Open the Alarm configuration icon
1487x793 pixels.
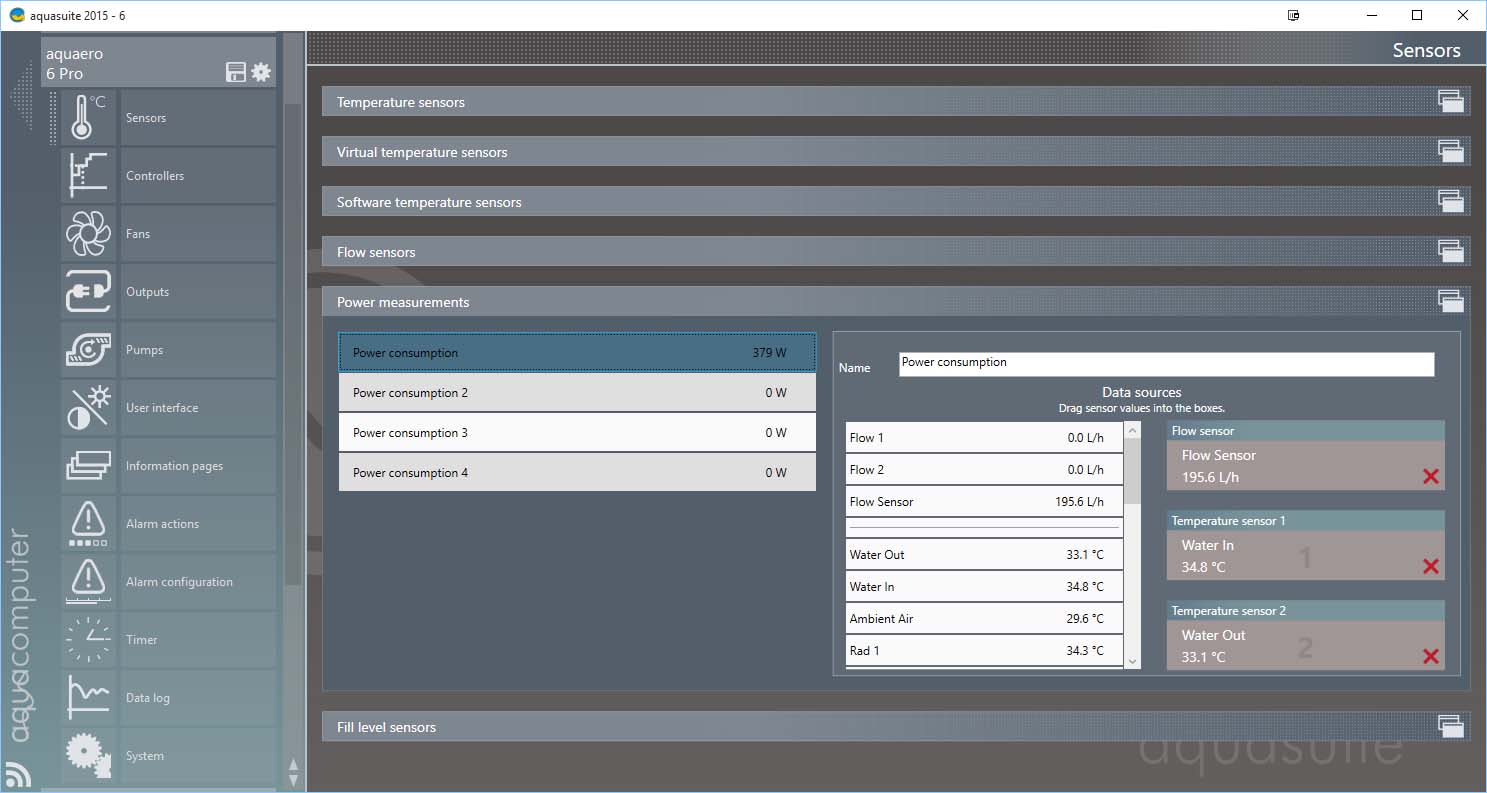pos(88,582)
